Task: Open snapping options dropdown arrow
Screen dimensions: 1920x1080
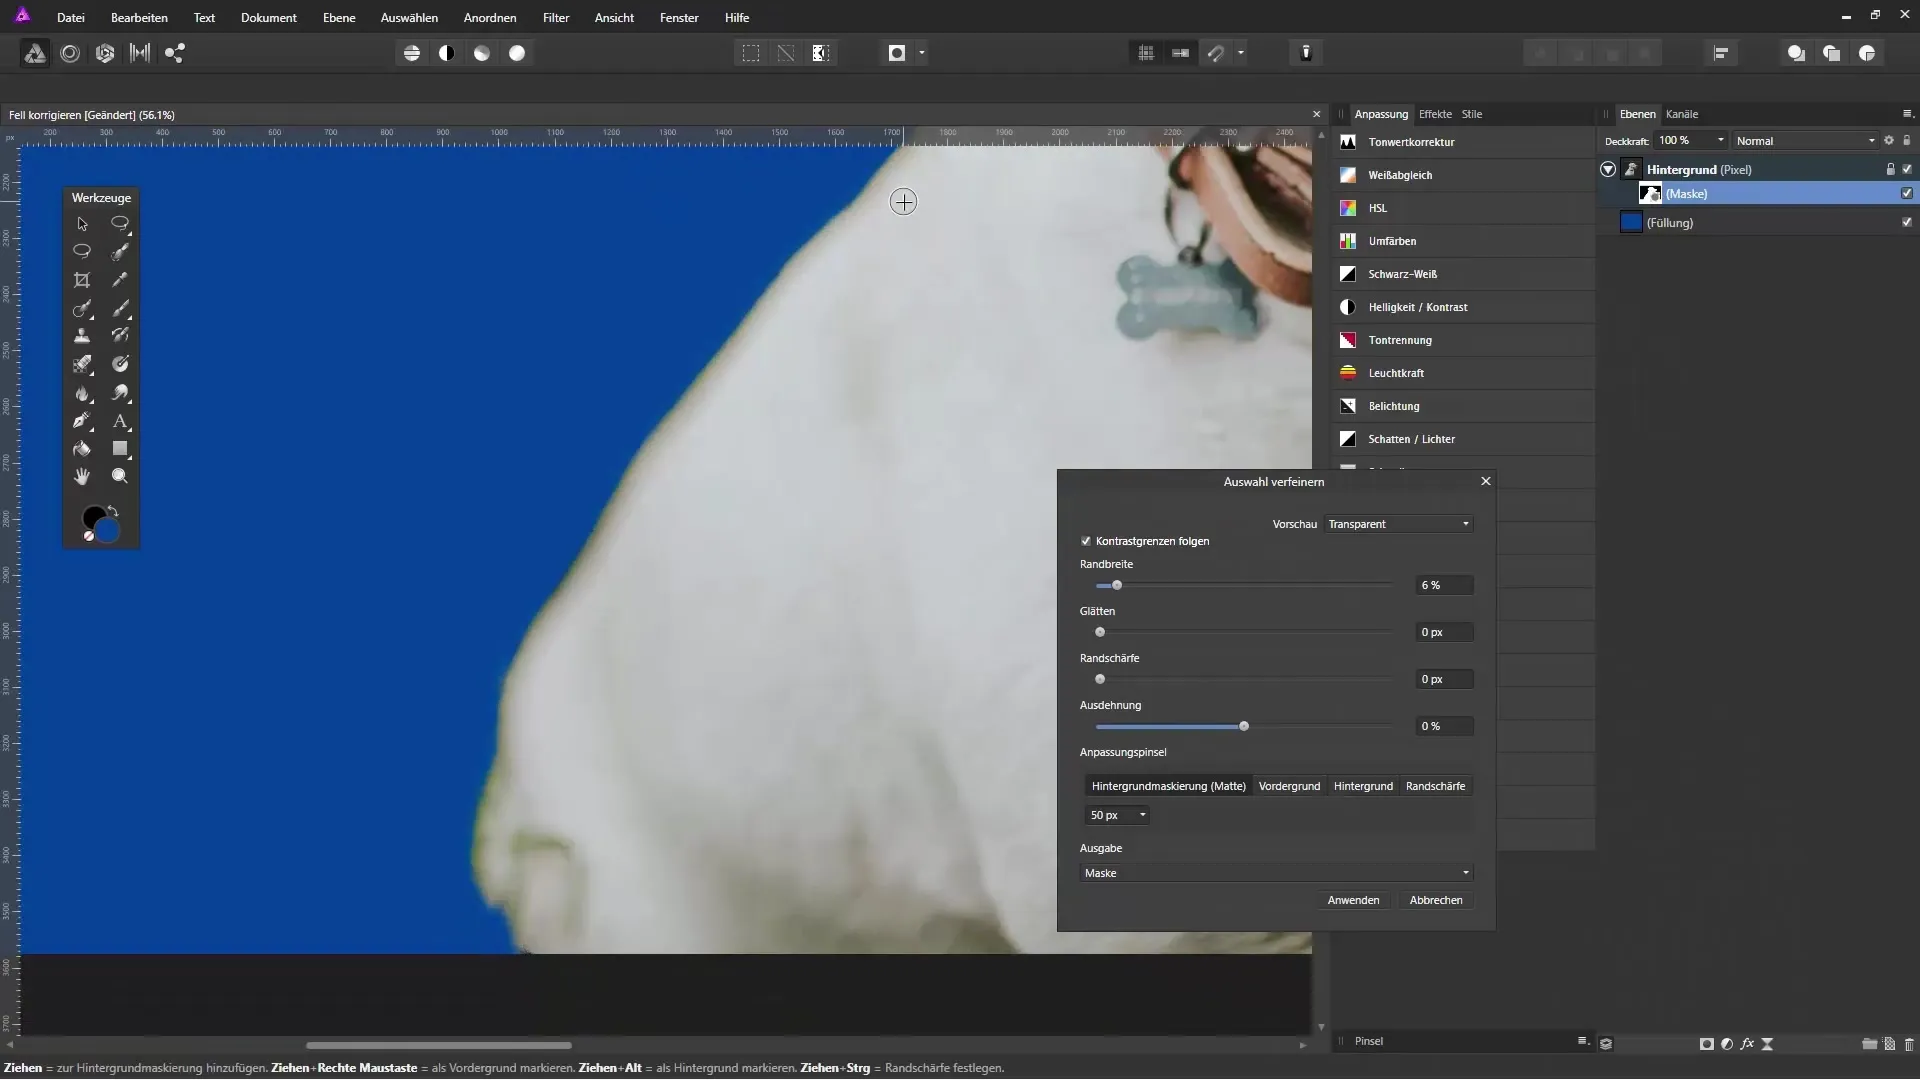Action: (1241, 53)
